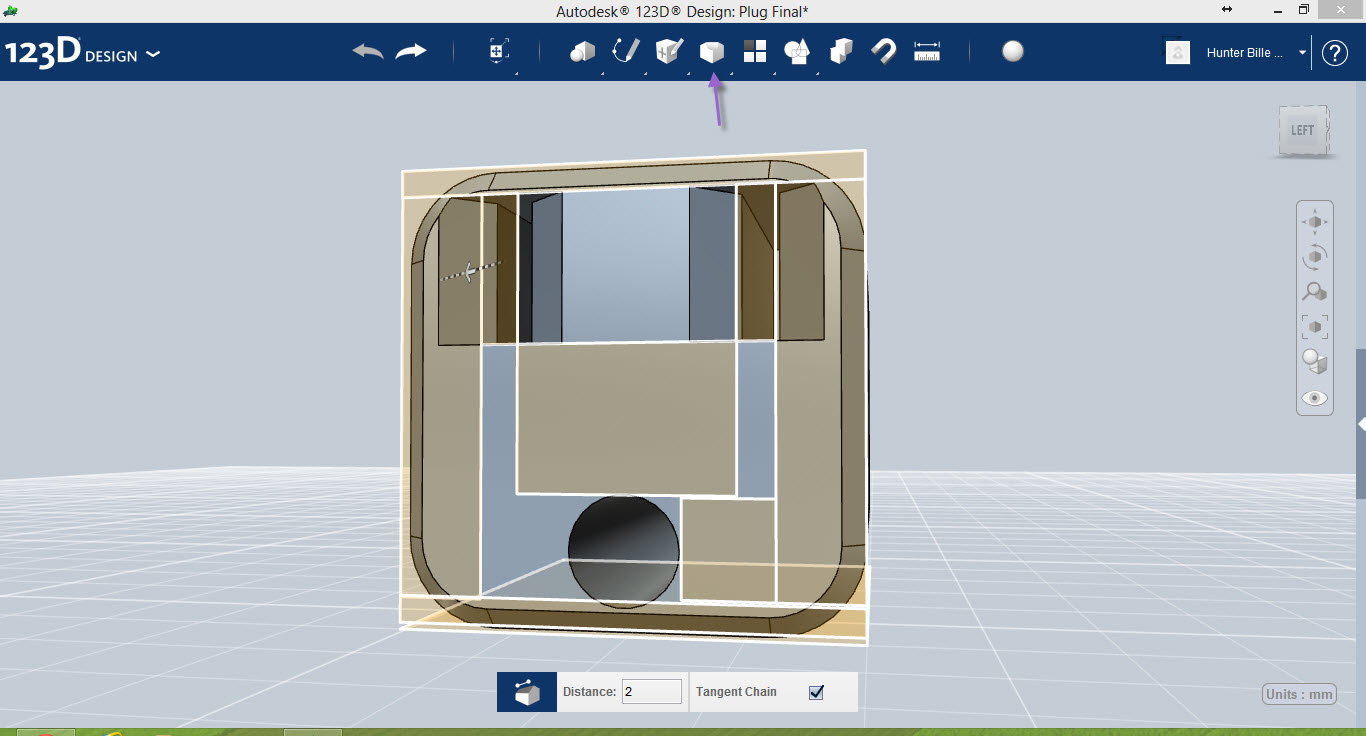Open the Modify tool icon
Screen dimensions: 1366x736
(711, 52)
